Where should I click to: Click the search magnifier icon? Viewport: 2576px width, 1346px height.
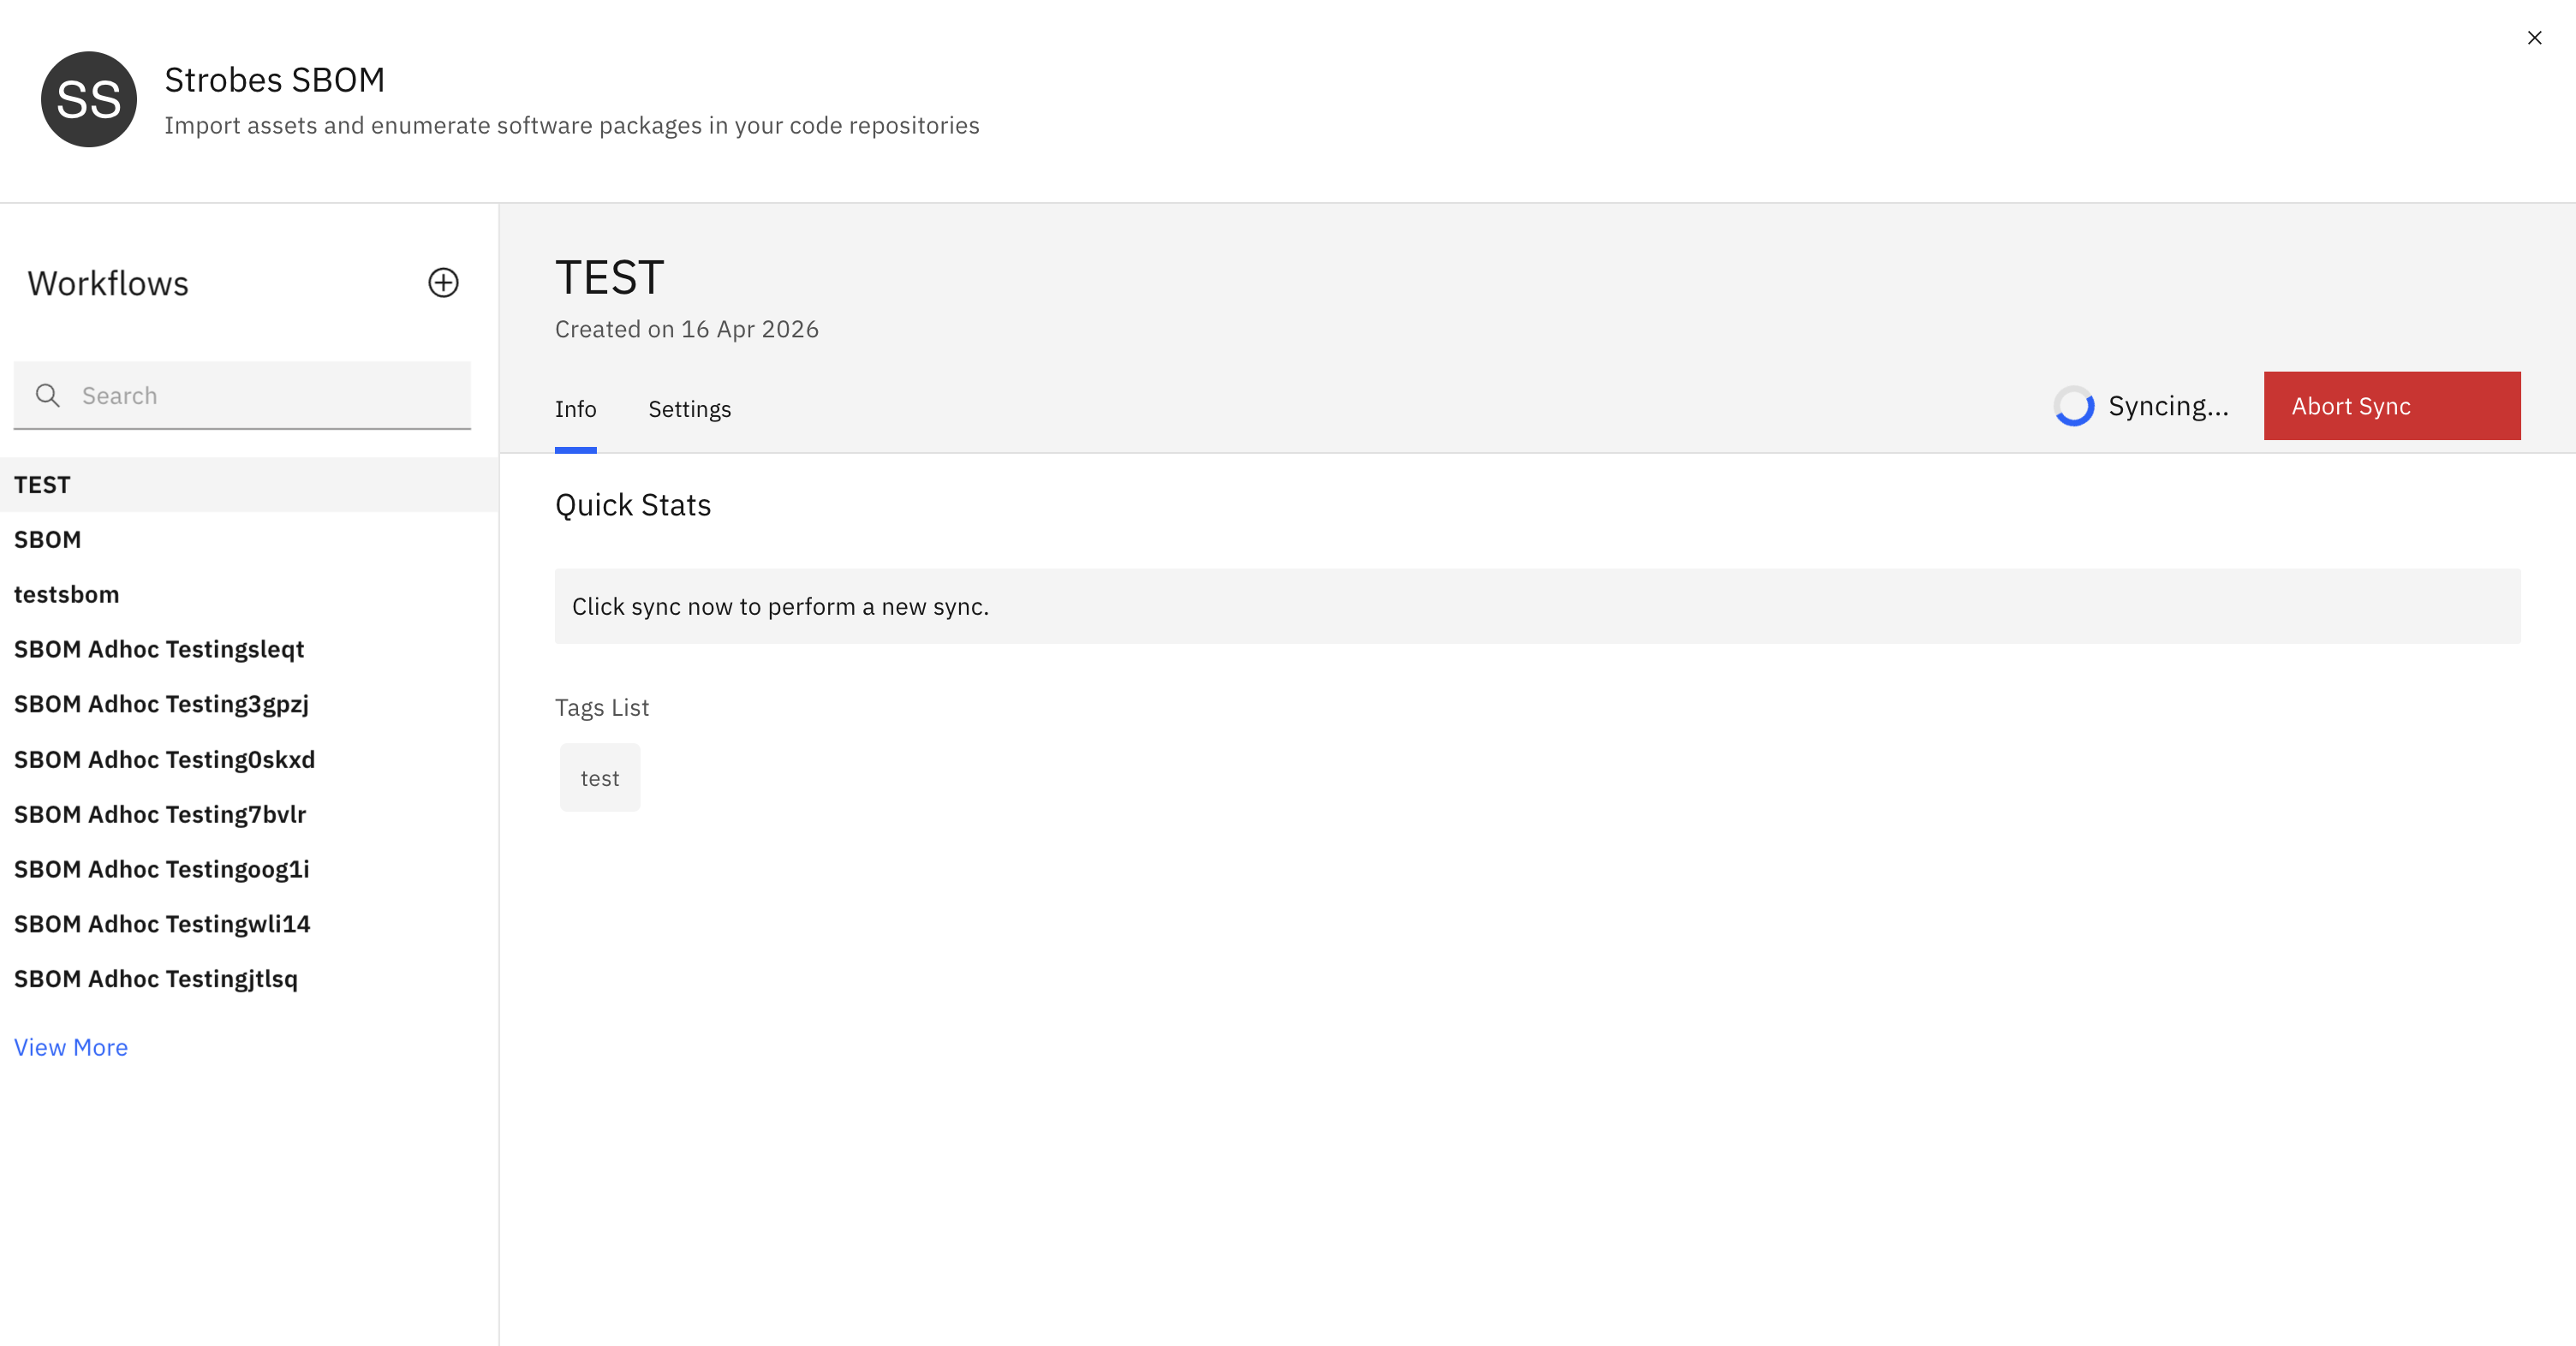pos(47,395)
